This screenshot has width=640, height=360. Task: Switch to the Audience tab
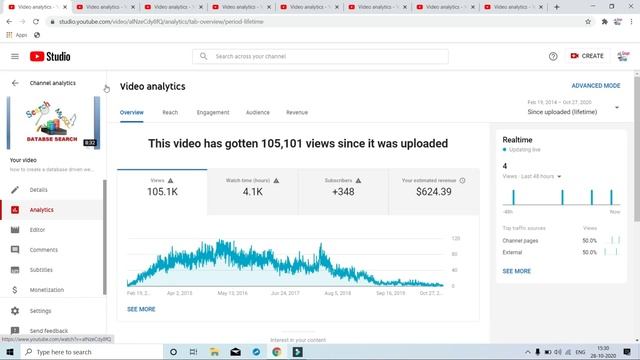point(258,112)
